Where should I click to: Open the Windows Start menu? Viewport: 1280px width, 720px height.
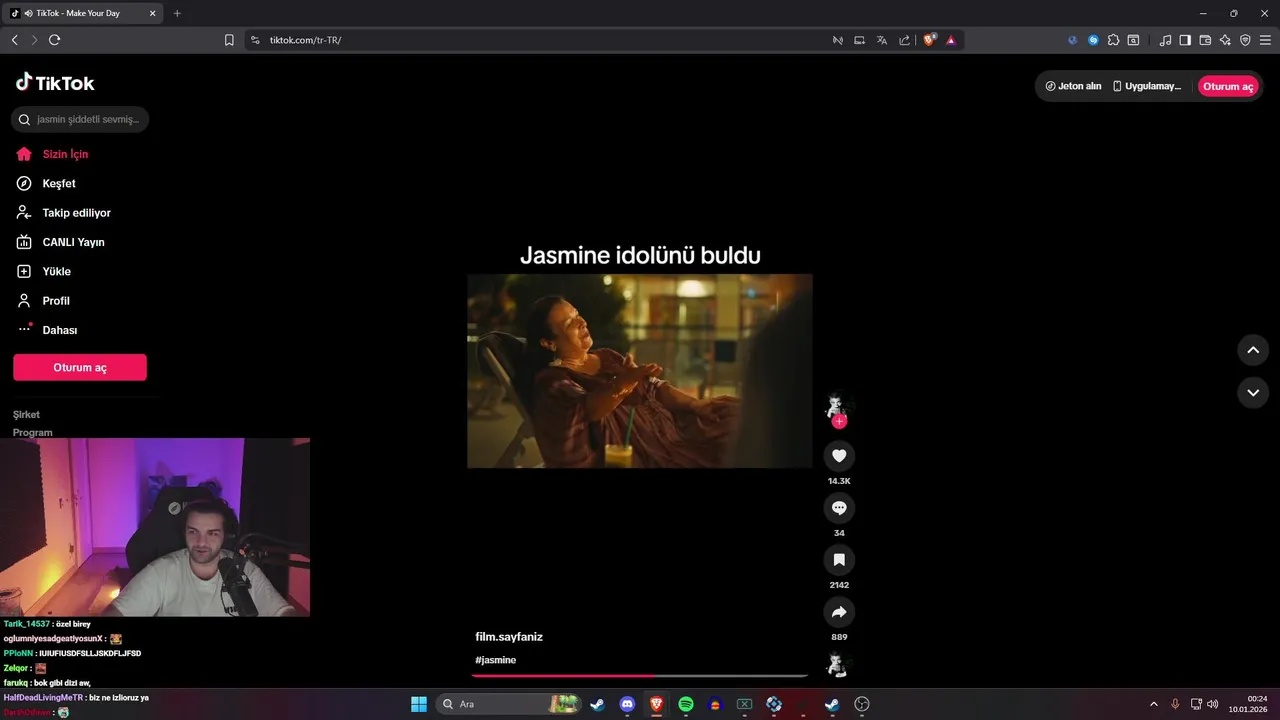(419, 704)
